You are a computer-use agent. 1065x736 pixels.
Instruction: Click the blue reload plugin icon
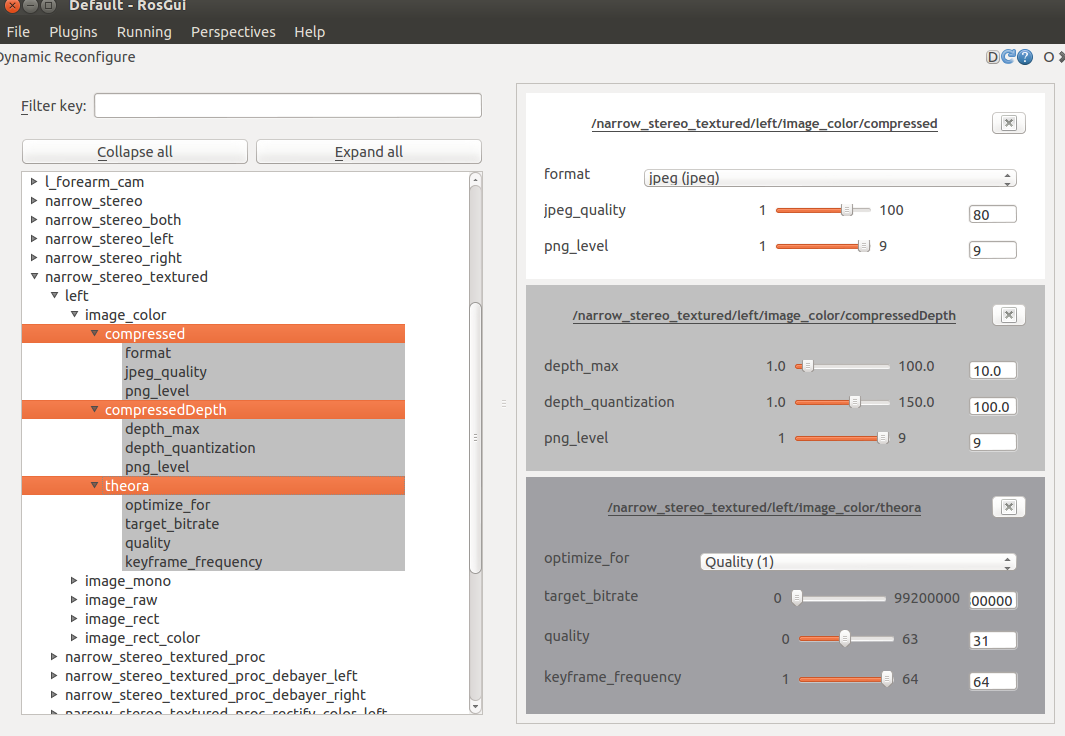(x=1009, y=57)
